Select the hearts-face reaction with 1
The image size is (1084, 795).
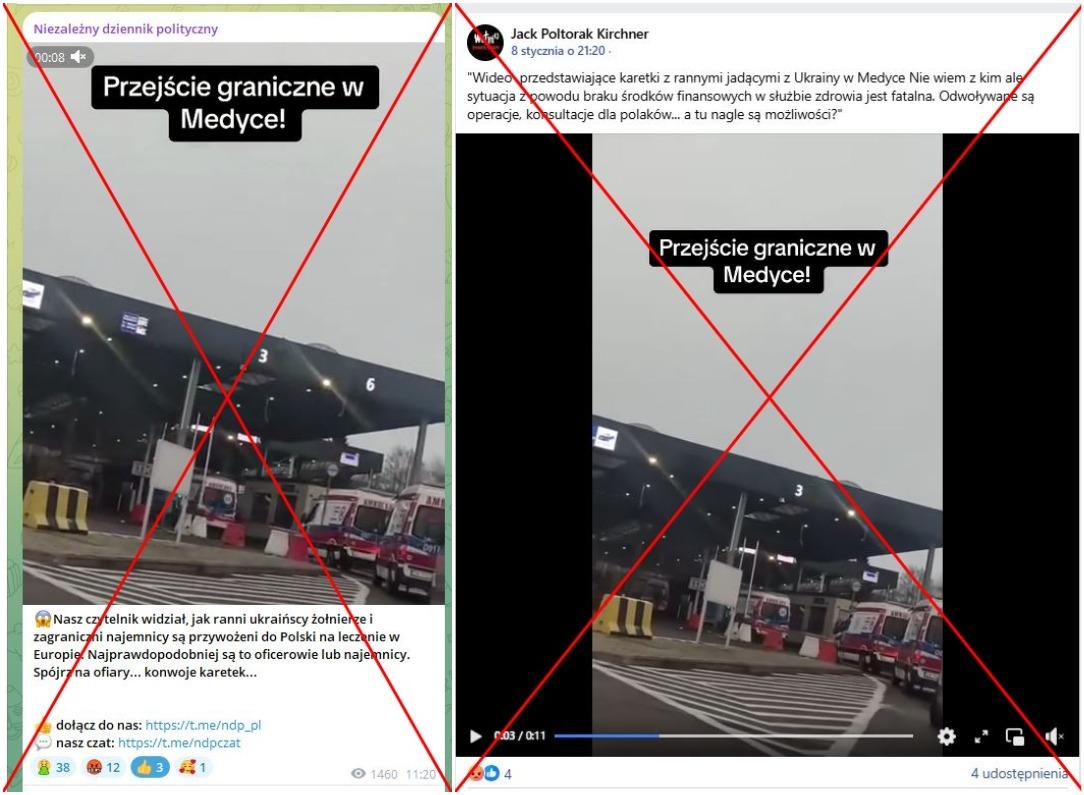tap(193, 767)
